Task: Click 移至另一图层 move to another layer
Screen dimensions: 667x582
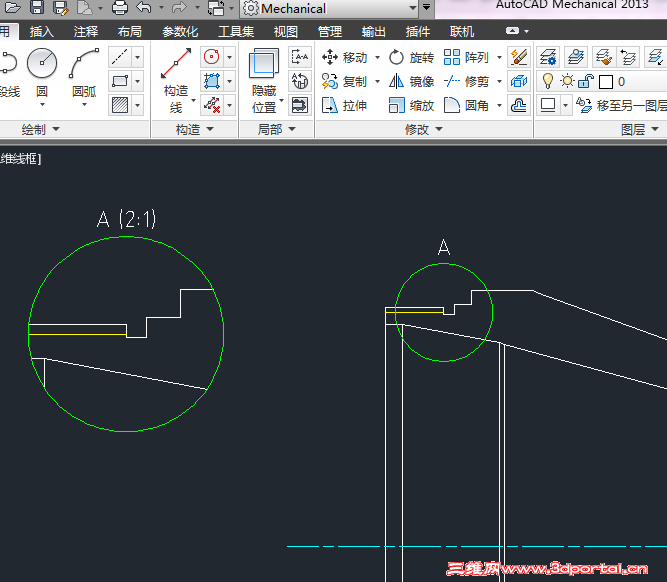Action: (x=622, y=106)
